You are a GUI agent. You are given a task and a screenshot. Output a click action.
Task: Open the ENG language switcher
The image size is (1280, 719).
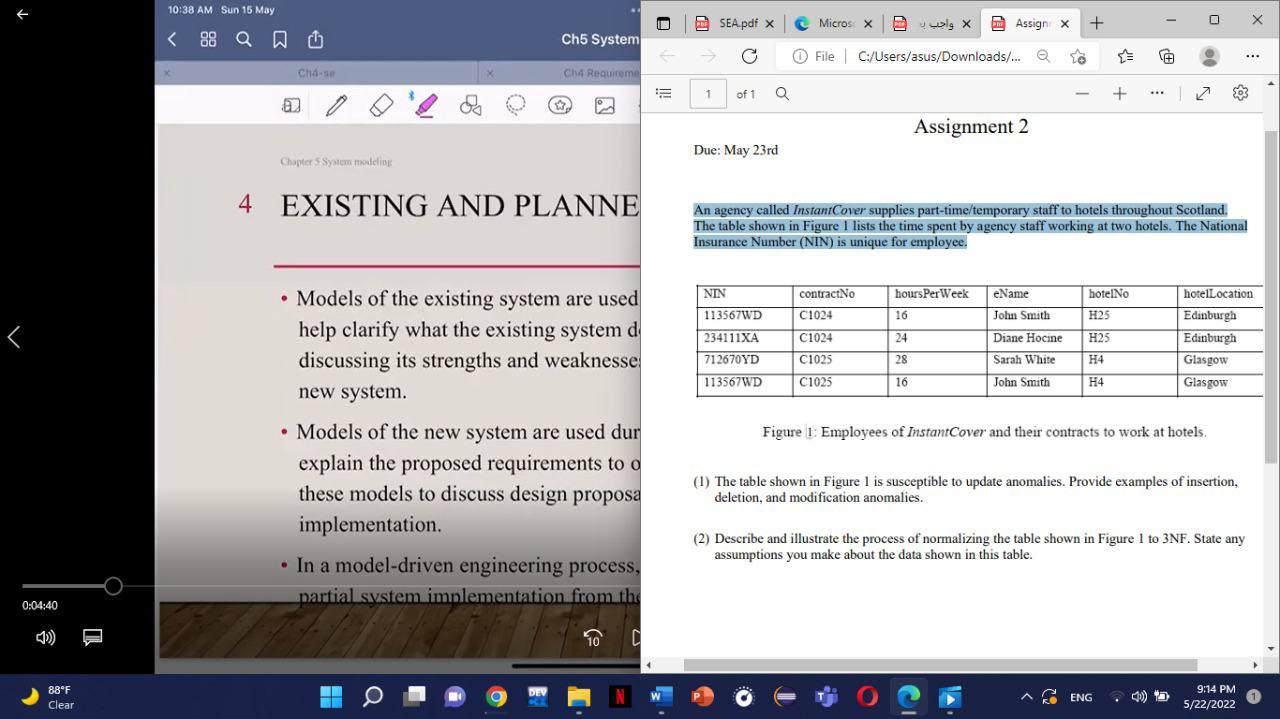tap(1081, 697)
